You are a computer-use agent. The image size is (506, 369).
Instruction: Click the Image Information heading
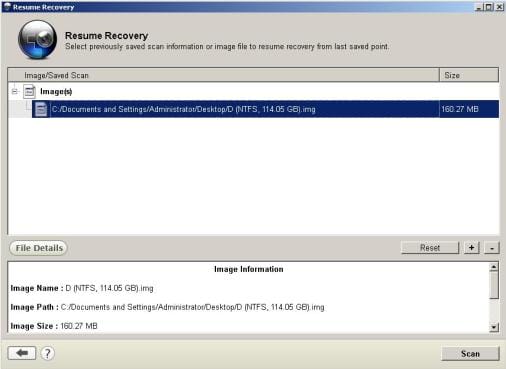[249, 269]
